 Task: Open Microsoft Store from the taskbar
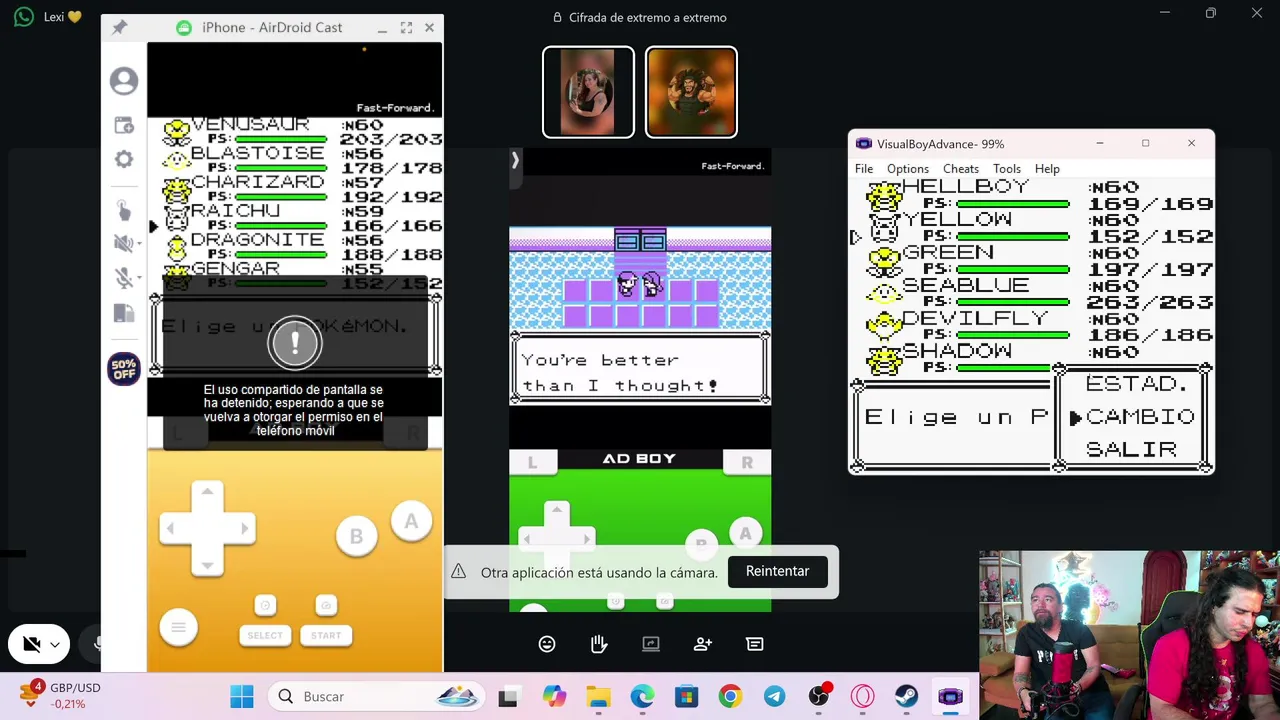686,696
